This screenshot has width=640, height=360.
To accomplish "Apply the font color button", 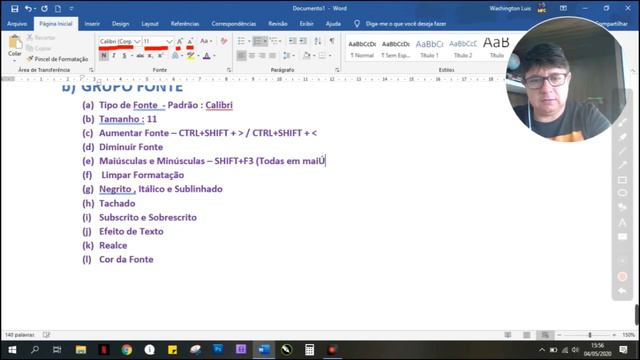I will tap(207, 56).
